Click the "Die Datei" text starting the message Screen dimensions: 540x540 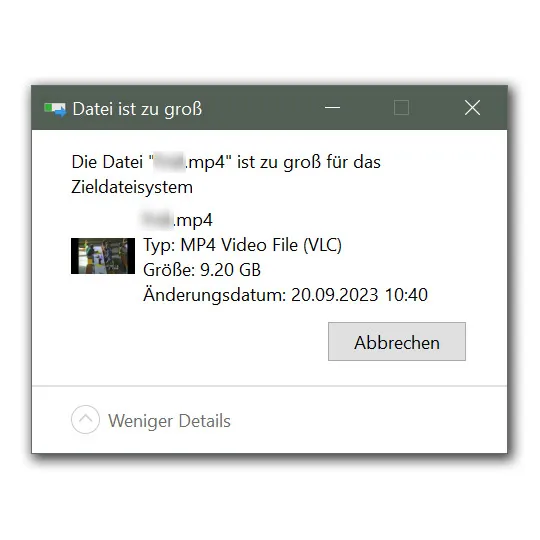pyautogui.click(x=107, y=162)
